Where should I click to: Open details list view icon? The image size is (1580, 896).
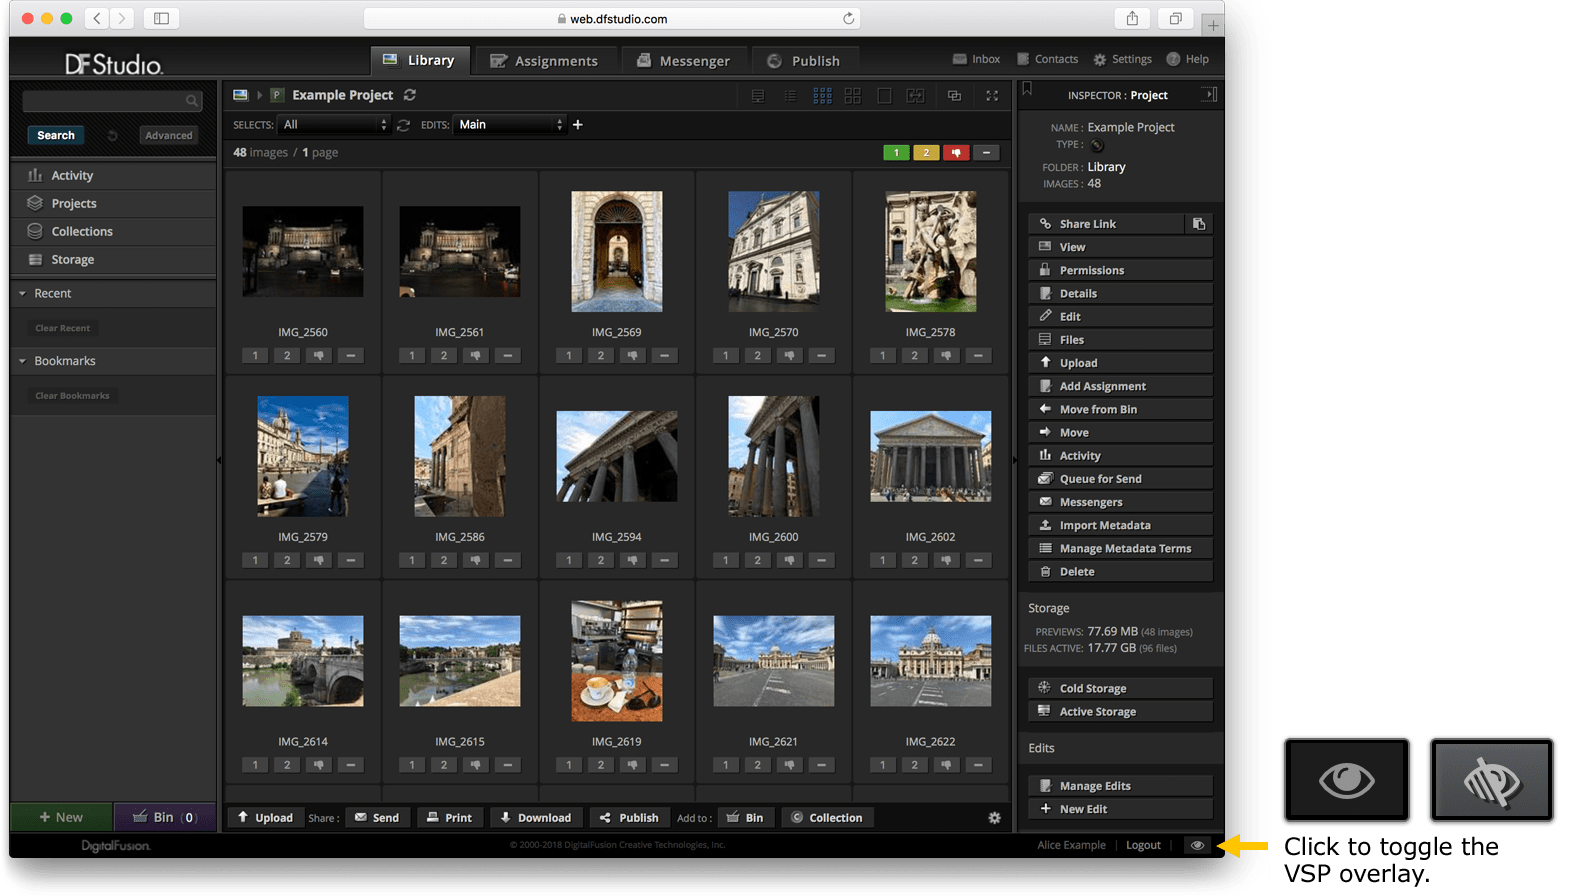tap(758, 96)
